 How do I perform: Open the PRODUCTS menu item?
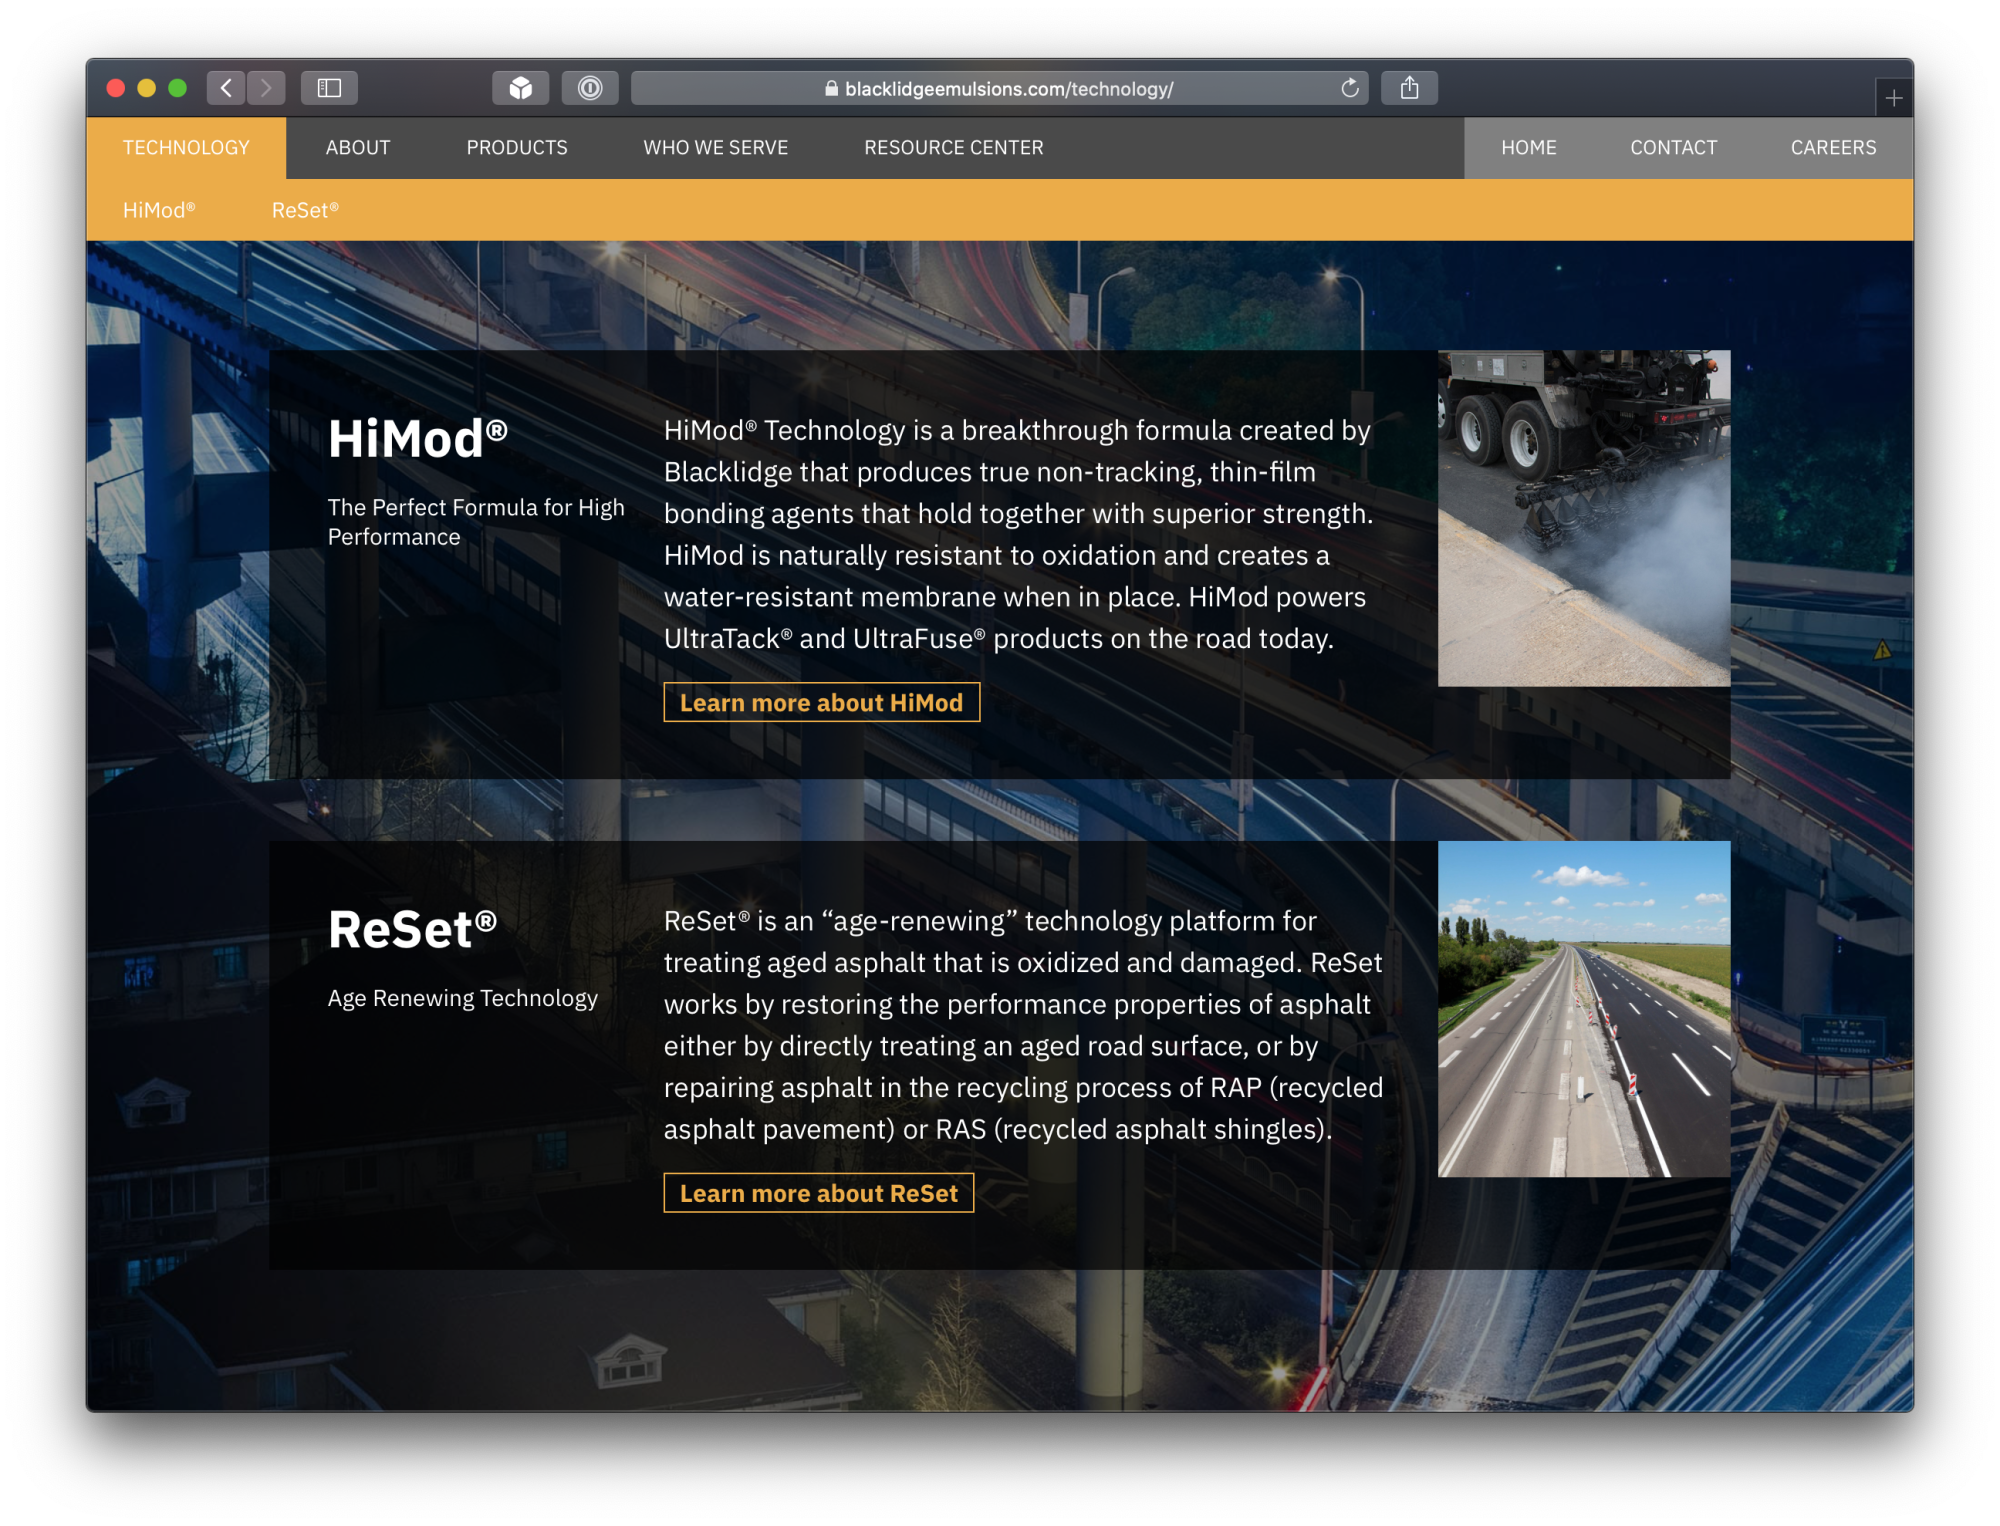517,148
